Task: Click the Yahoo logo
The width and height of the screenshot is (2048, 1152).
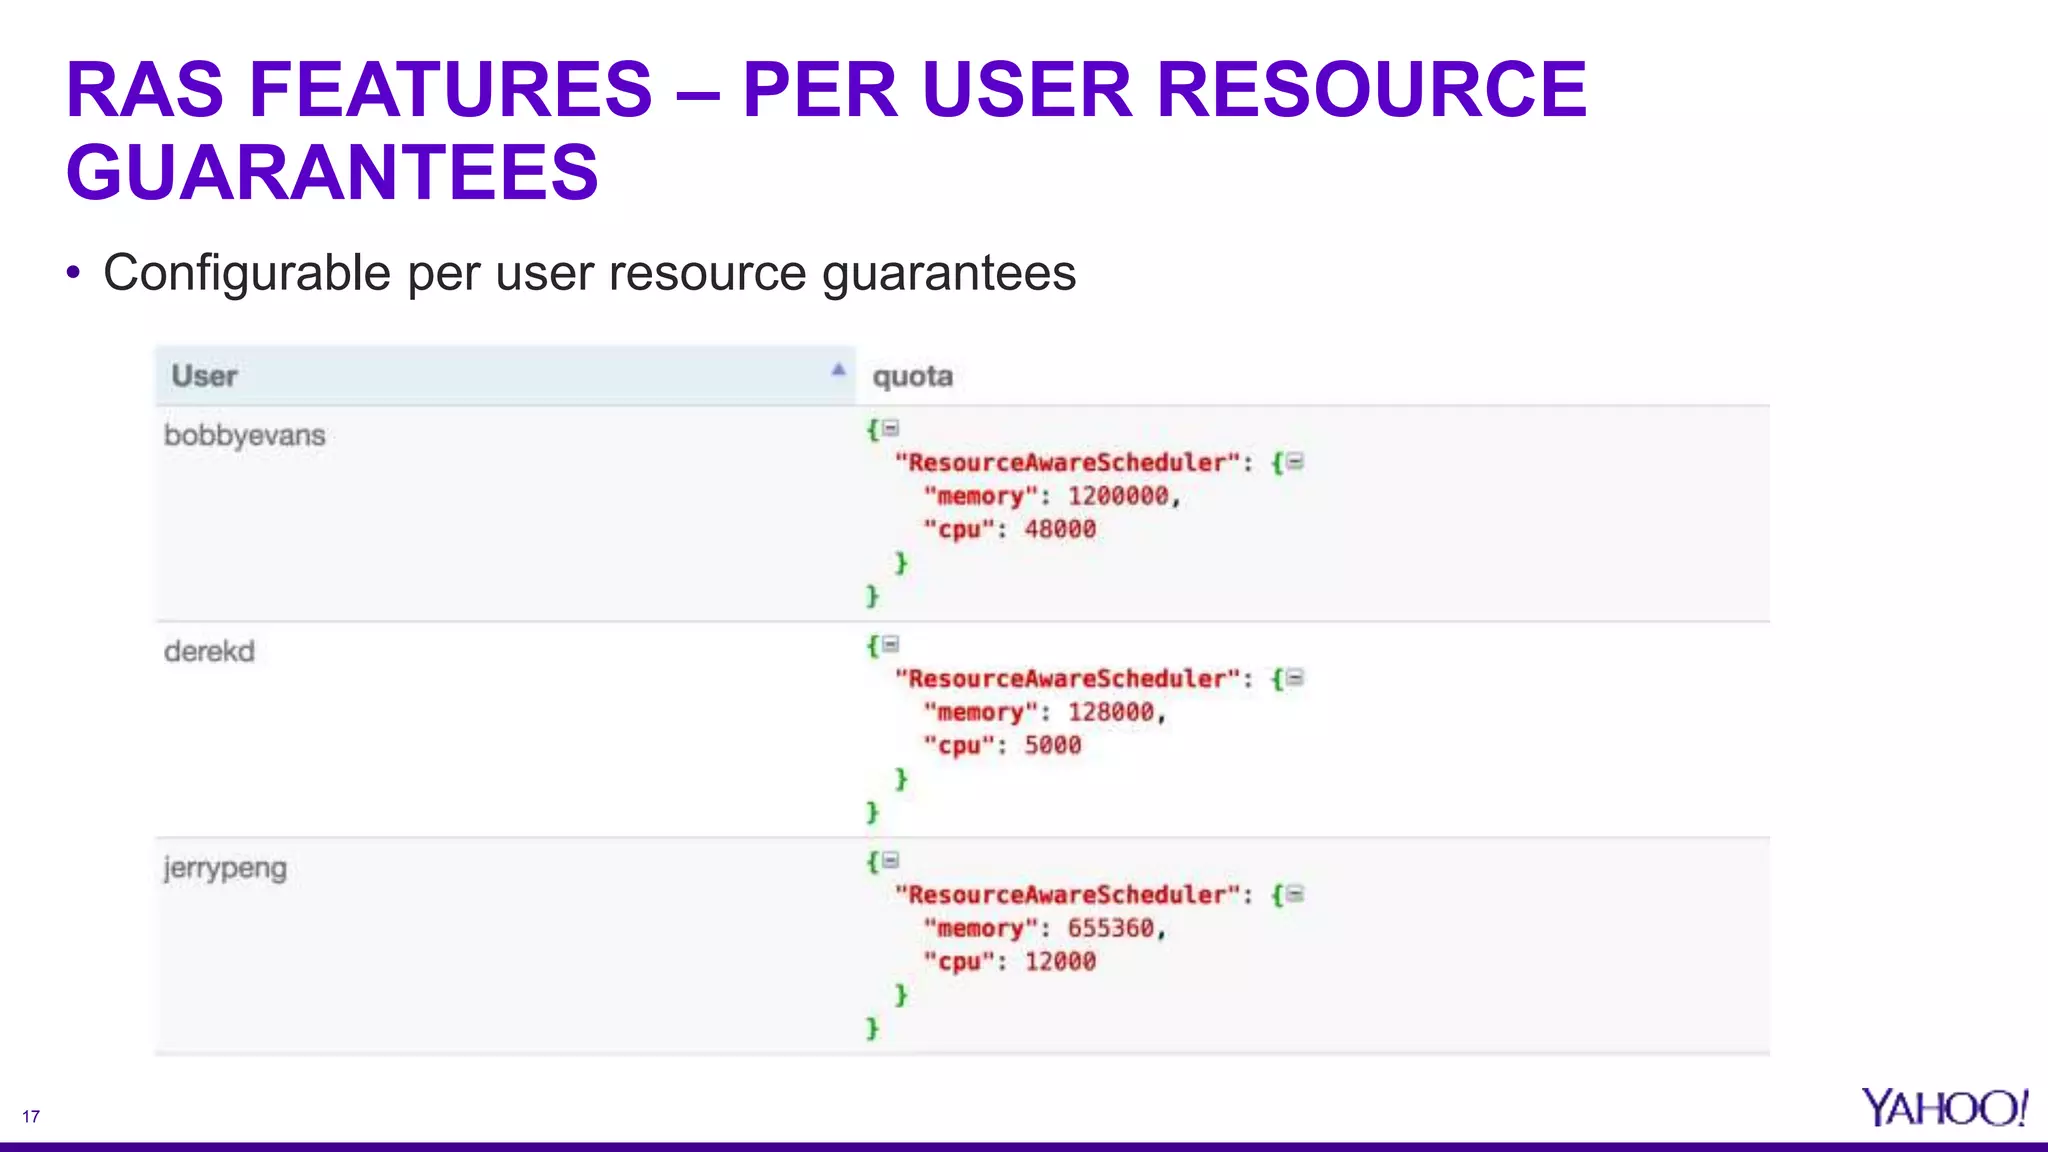Action: [x=1944, y=1108]
